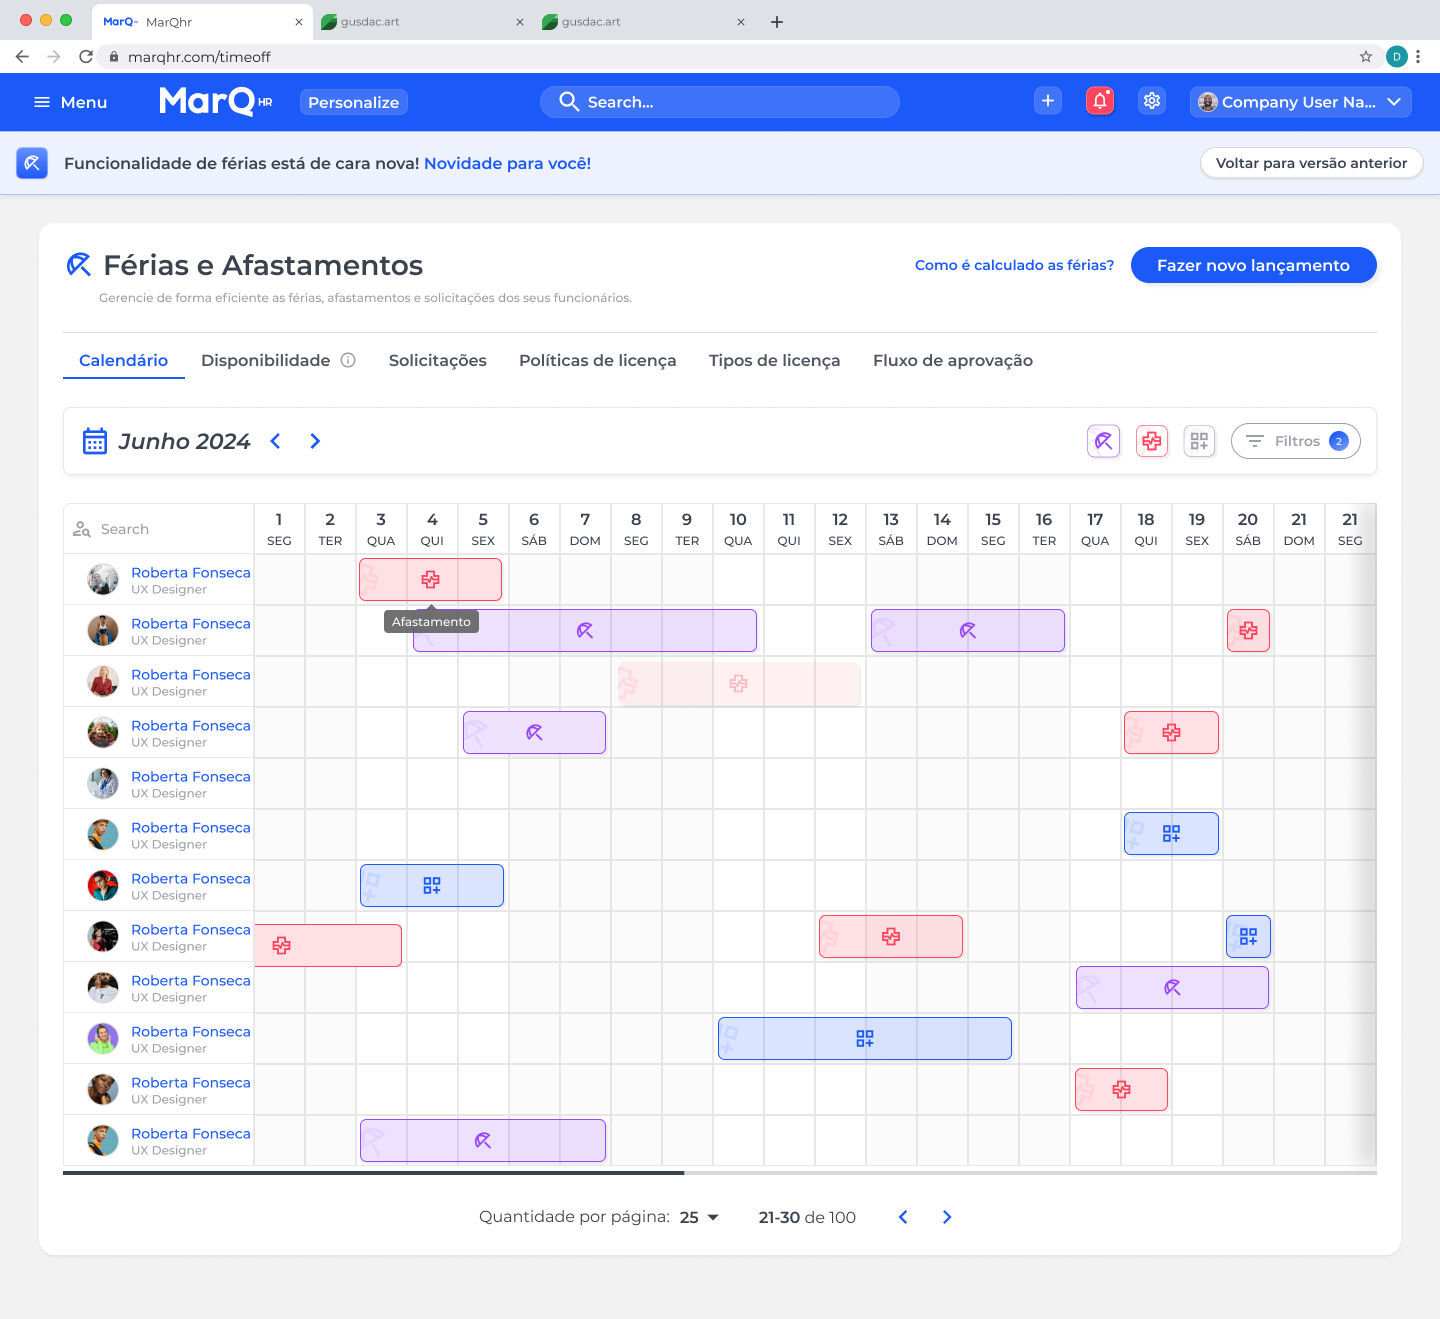
Task: Open the items-per-page dropdown showing 25
Action: coord(697,1217)
